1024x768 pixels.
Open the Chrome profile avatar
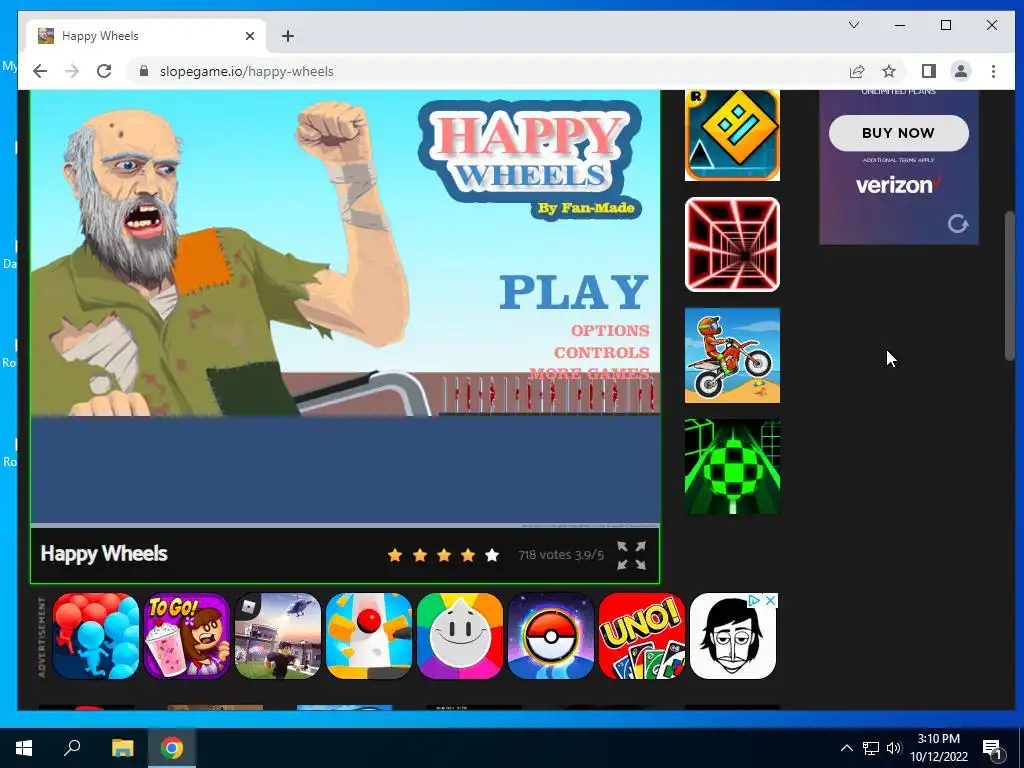click(x=961, y=71)
